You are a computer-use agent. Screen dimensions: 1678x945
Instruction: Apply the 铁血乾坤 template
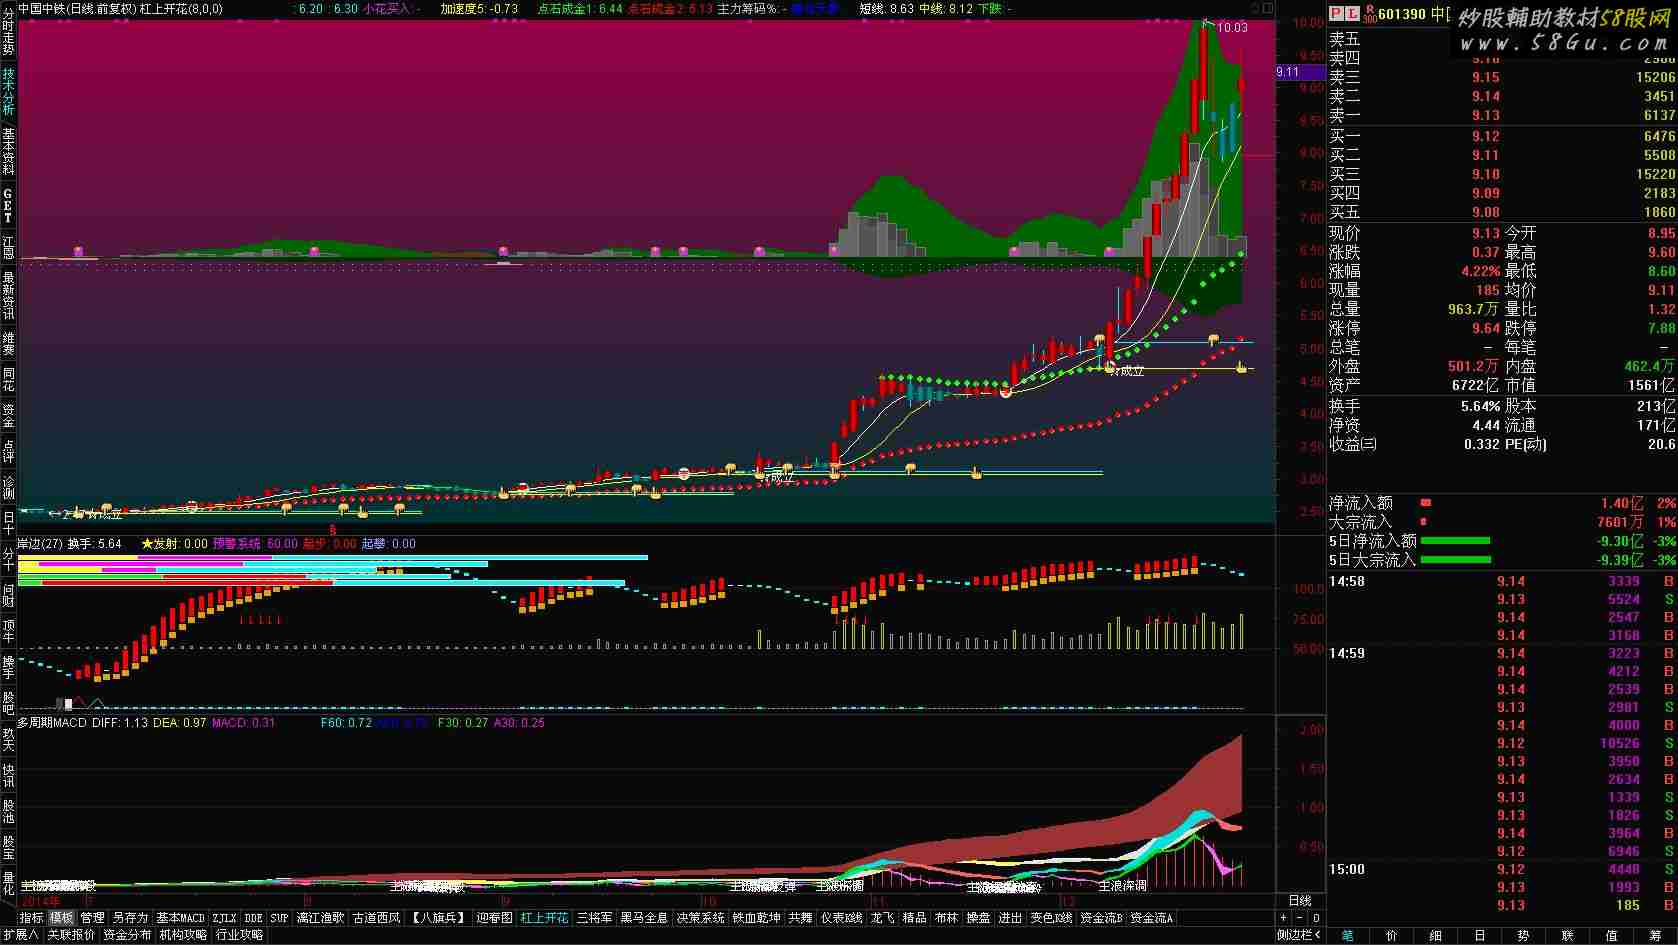(756, 917)
